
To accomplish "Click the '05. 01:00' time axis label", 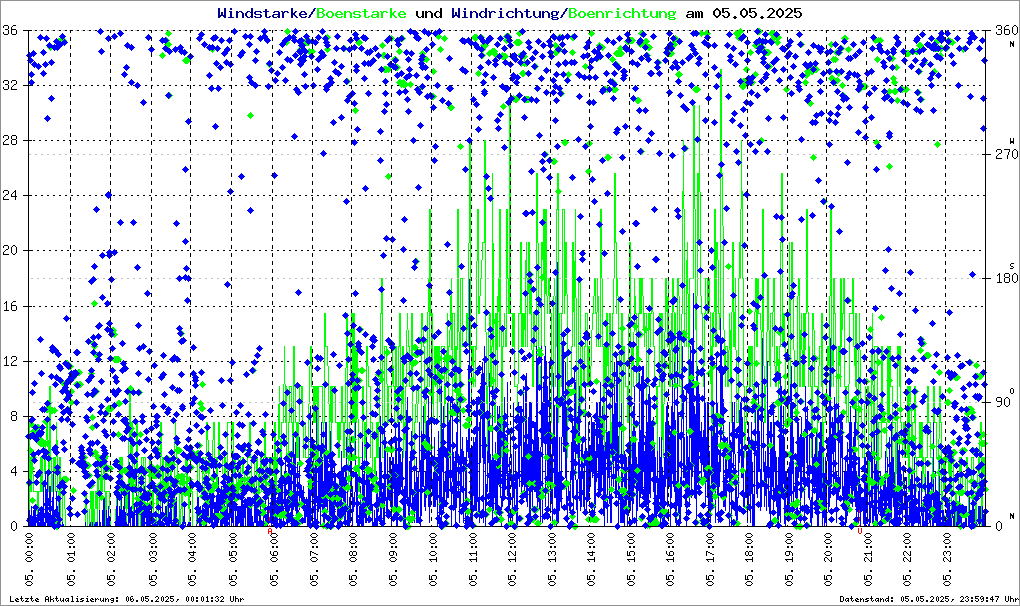I will [71, 558].
